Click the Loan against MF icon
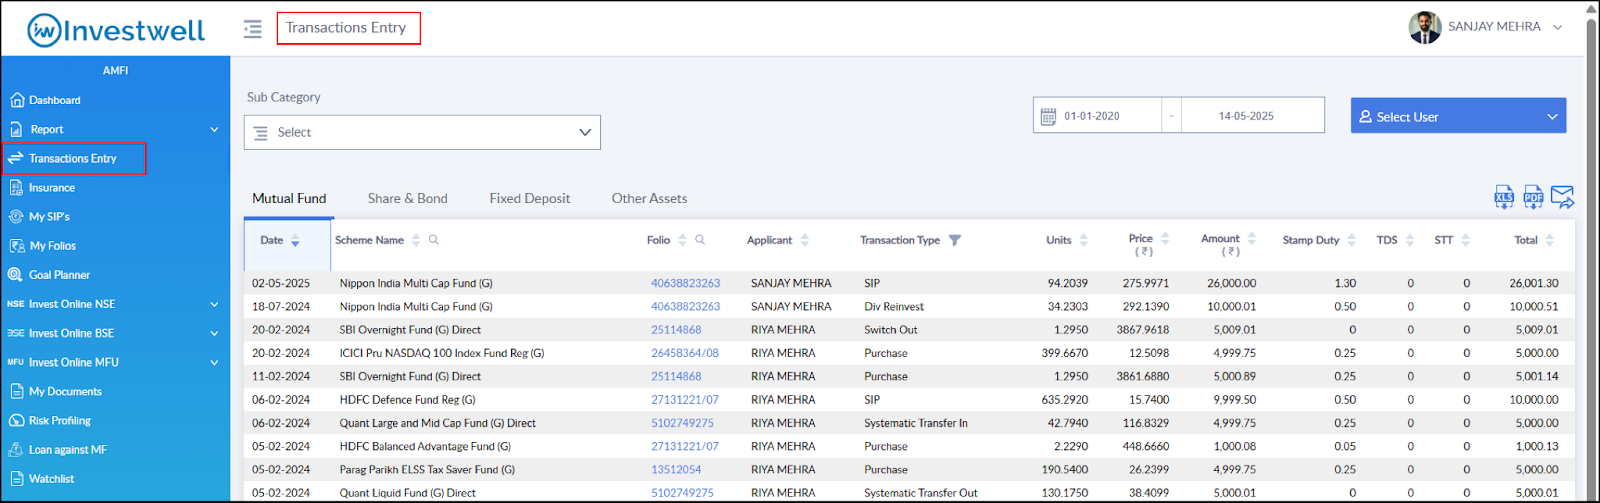1600x503 pixels. pos(16,449)
